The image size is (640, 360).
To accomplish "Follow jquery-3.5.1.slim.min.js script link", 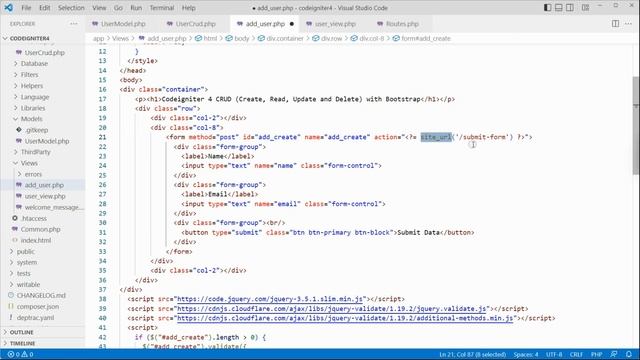I will coord(270,299).
